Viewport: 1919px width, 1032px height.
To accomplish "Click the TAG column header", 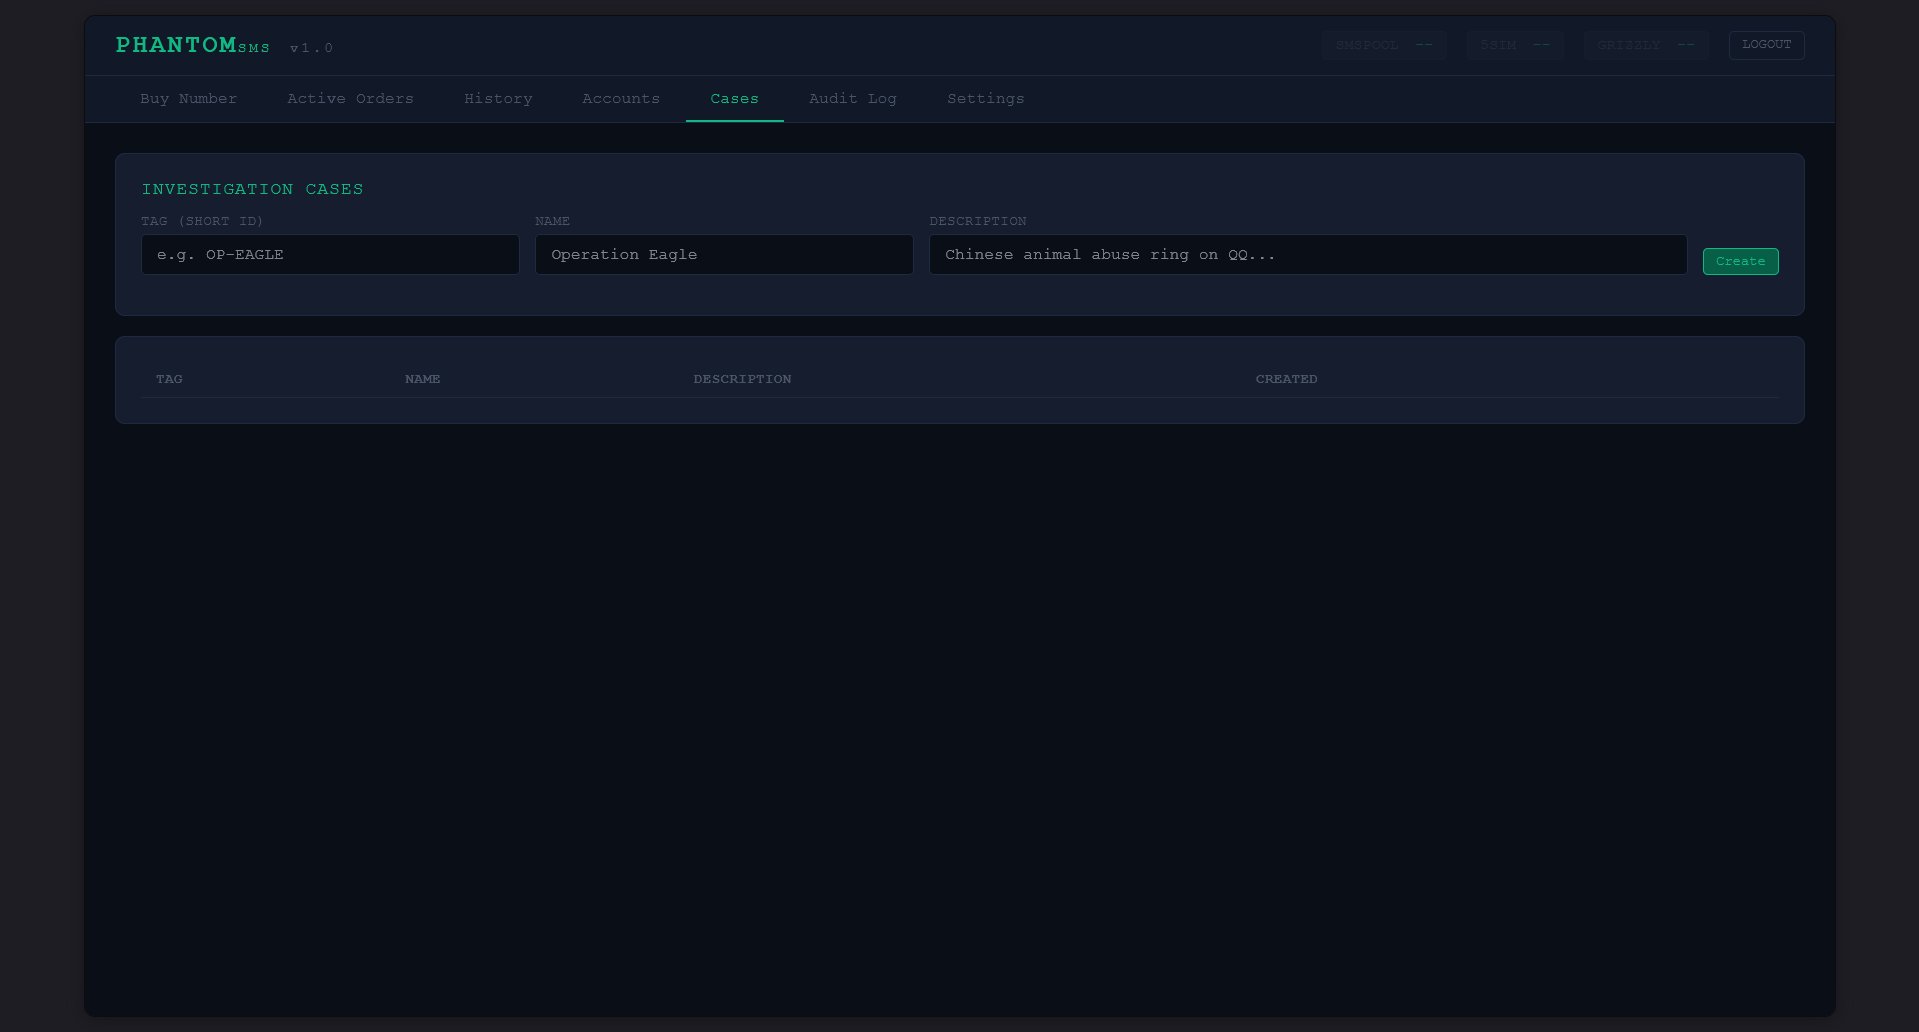I will pyautogui.click(x=169, y=379).
